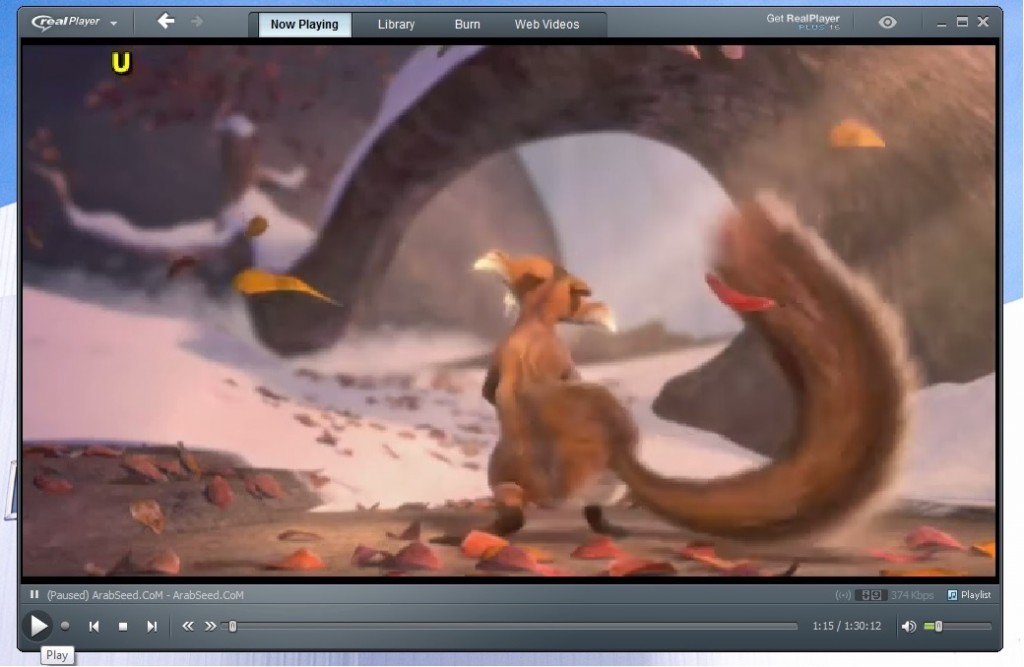This screenshot has height=667, width=1024.
Task: Click the Record dot button
Action: click(65, 625)
